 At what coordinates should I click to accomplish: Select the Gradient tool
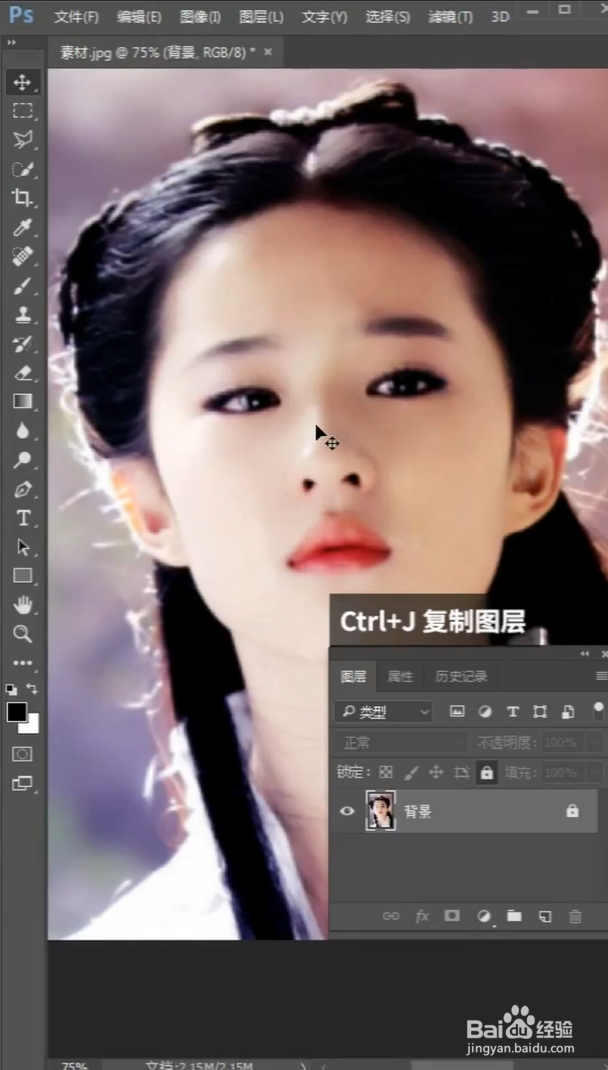click(23, 401)
